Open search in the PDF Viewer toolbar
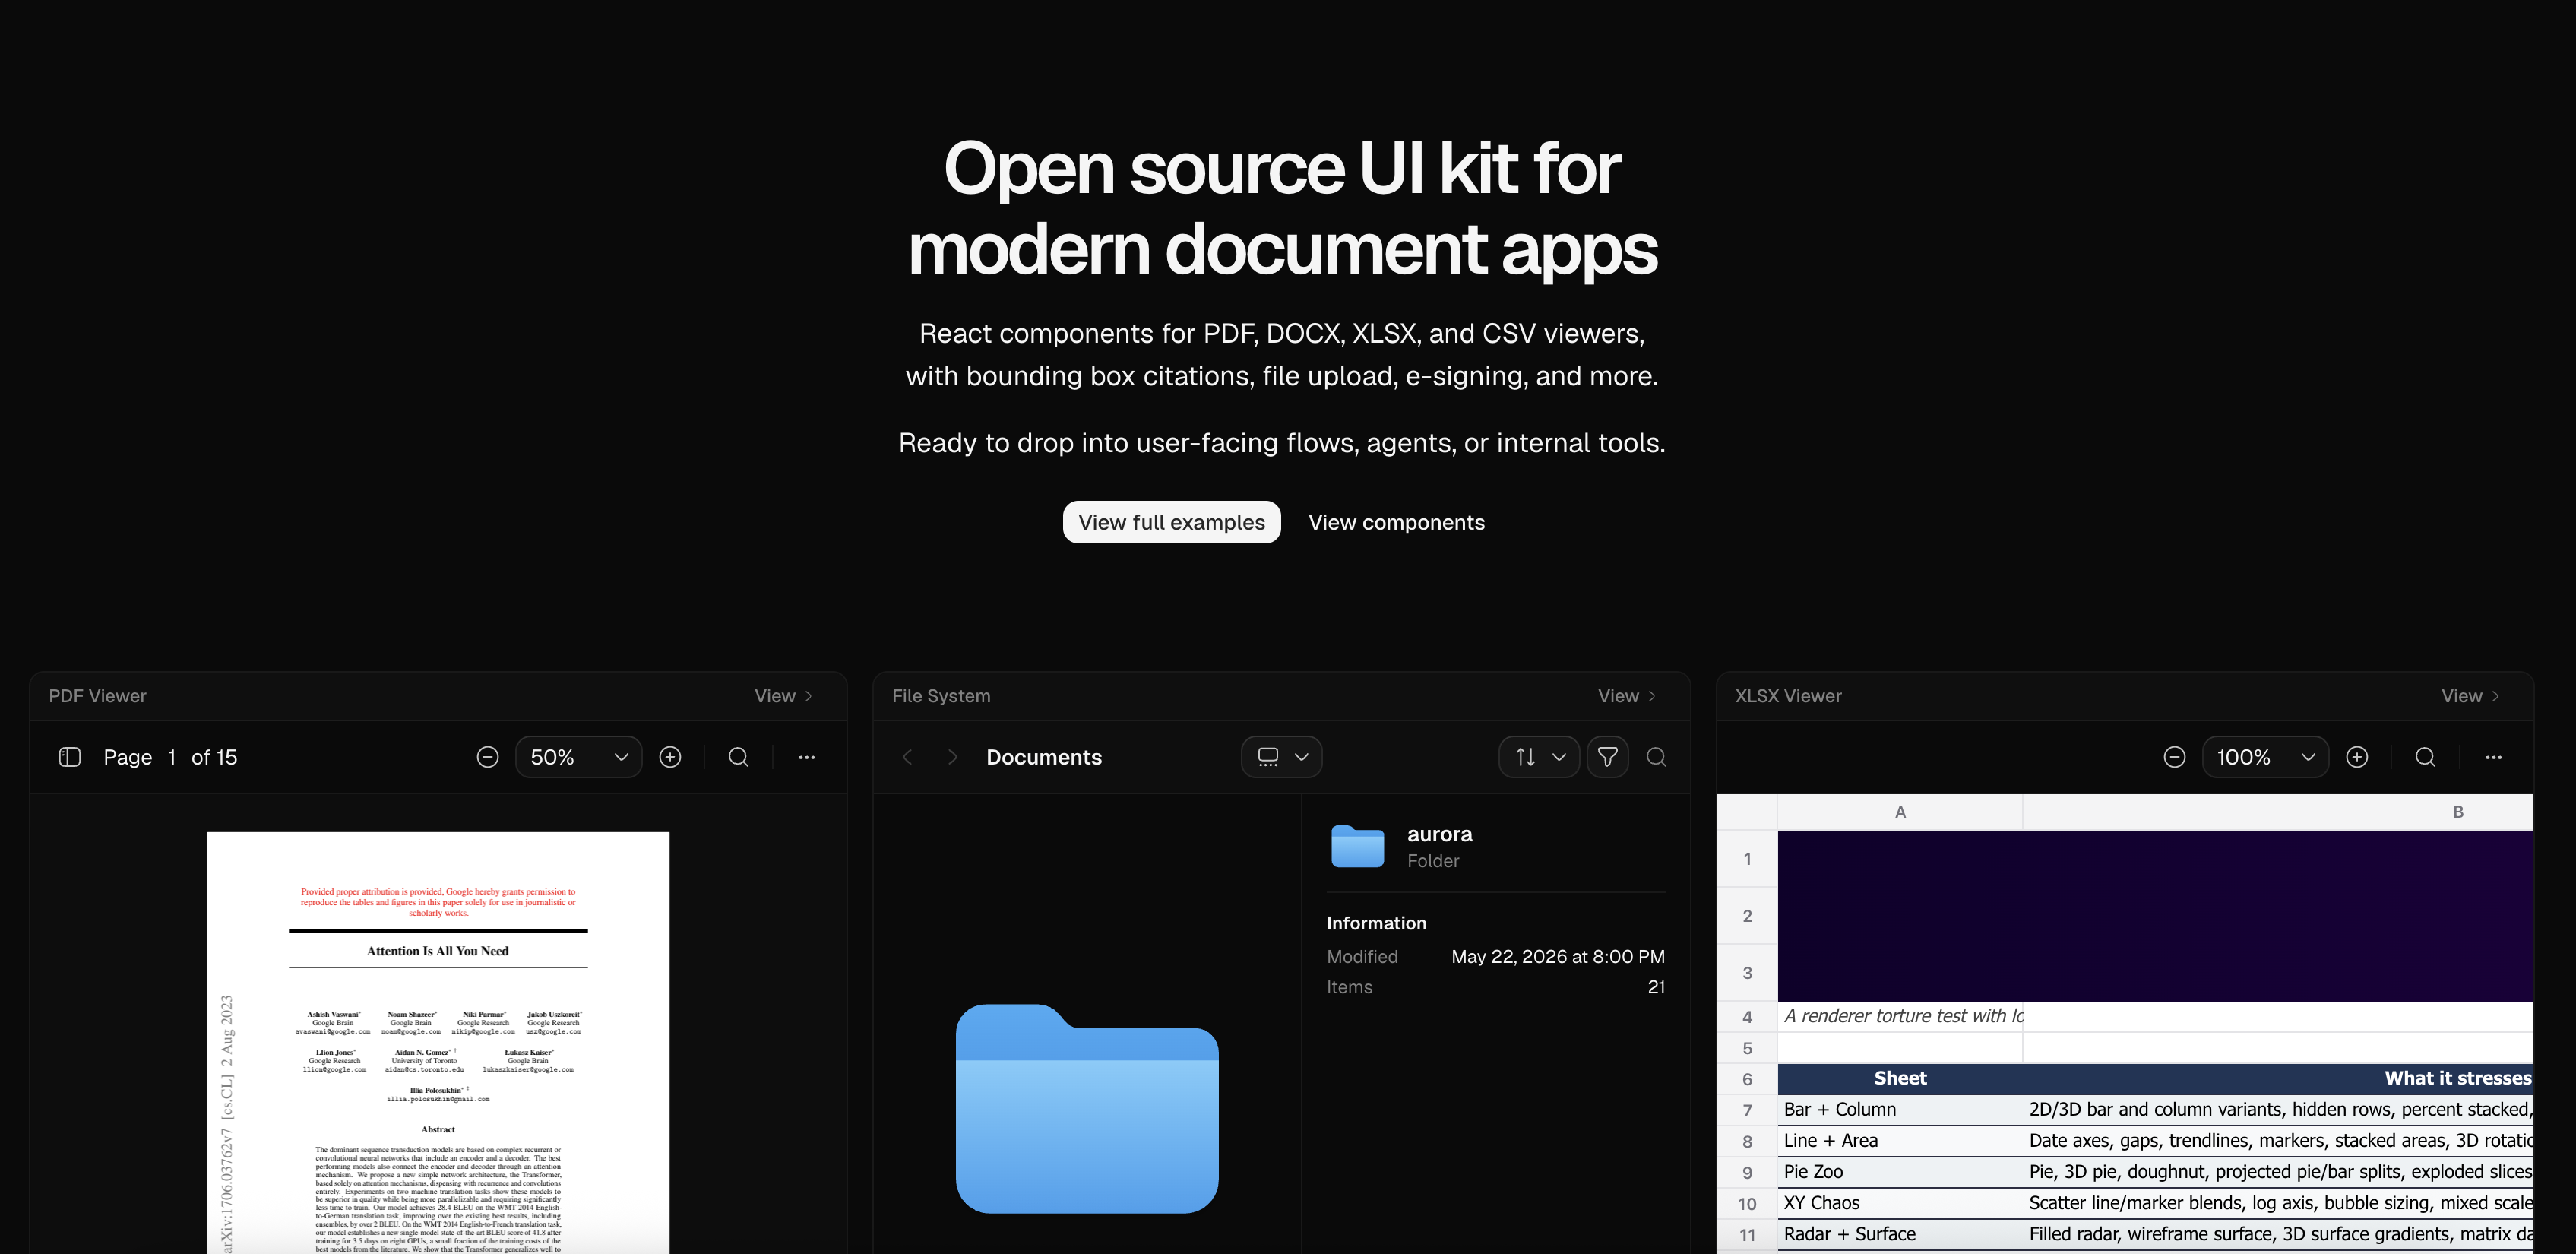 (739, 757)
